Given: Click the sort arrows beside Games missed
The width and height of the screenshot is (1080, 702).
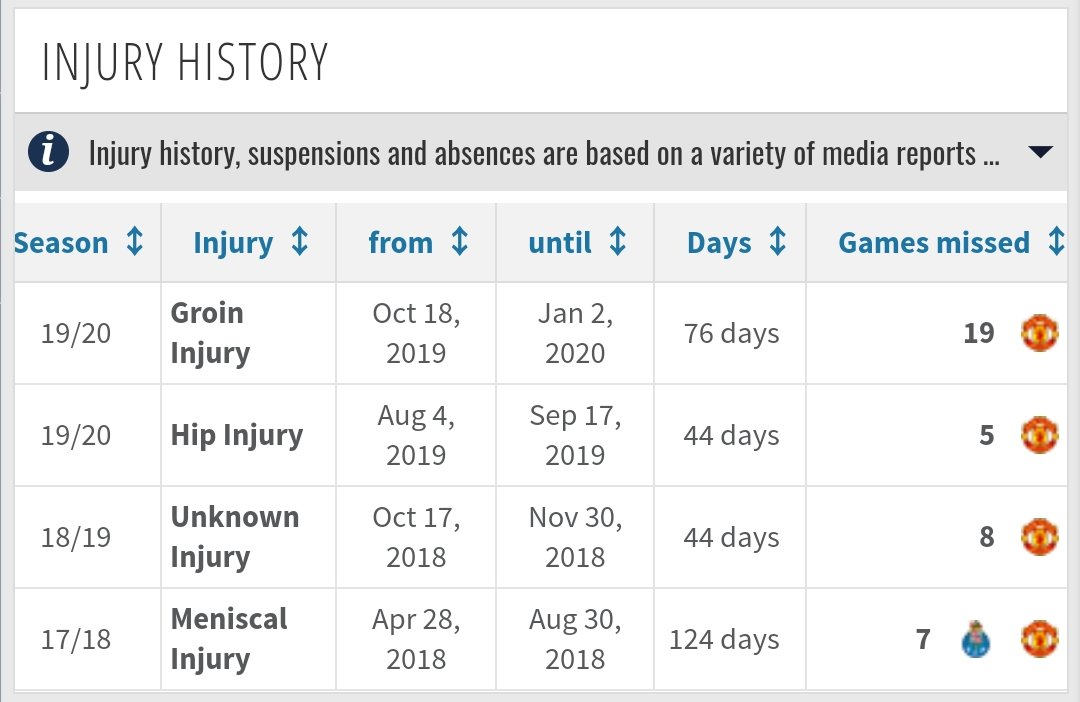Looking at the screenshot, I should [1056, 243].
